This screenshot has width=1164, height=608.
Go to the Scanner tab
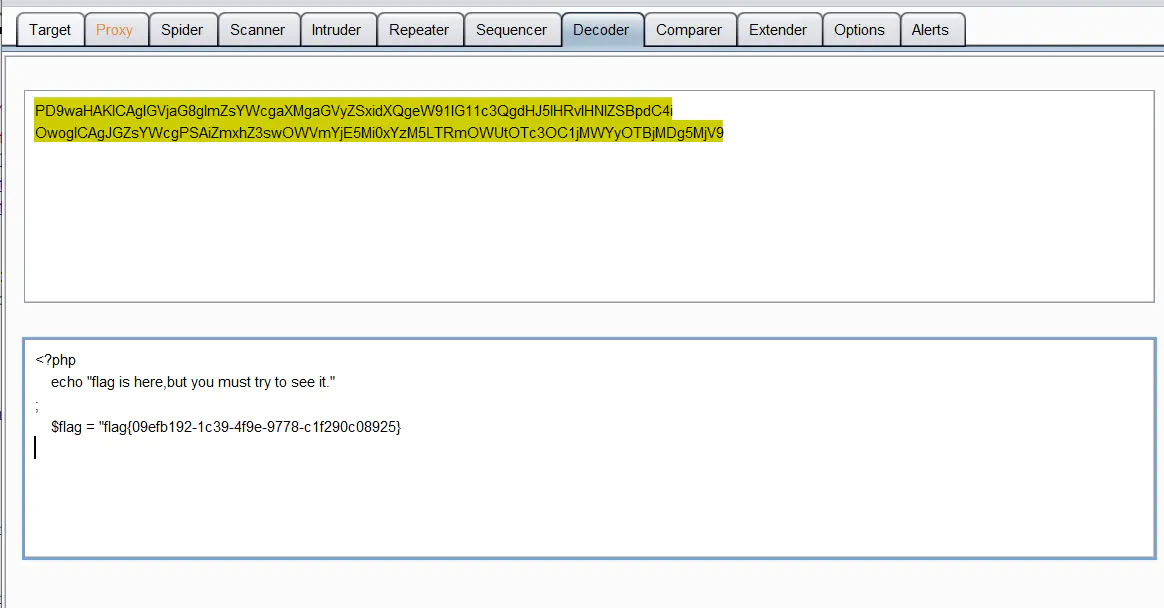[257, 30]
